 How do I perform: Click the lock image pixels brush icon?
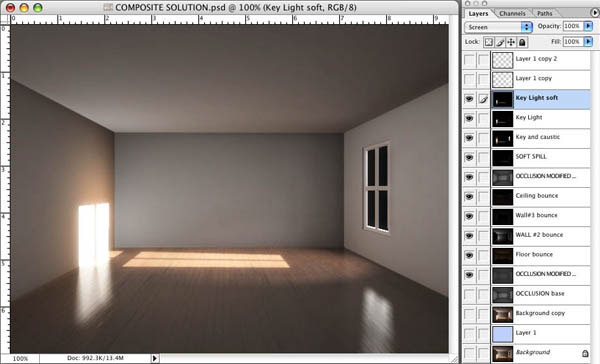coord(500,42)
